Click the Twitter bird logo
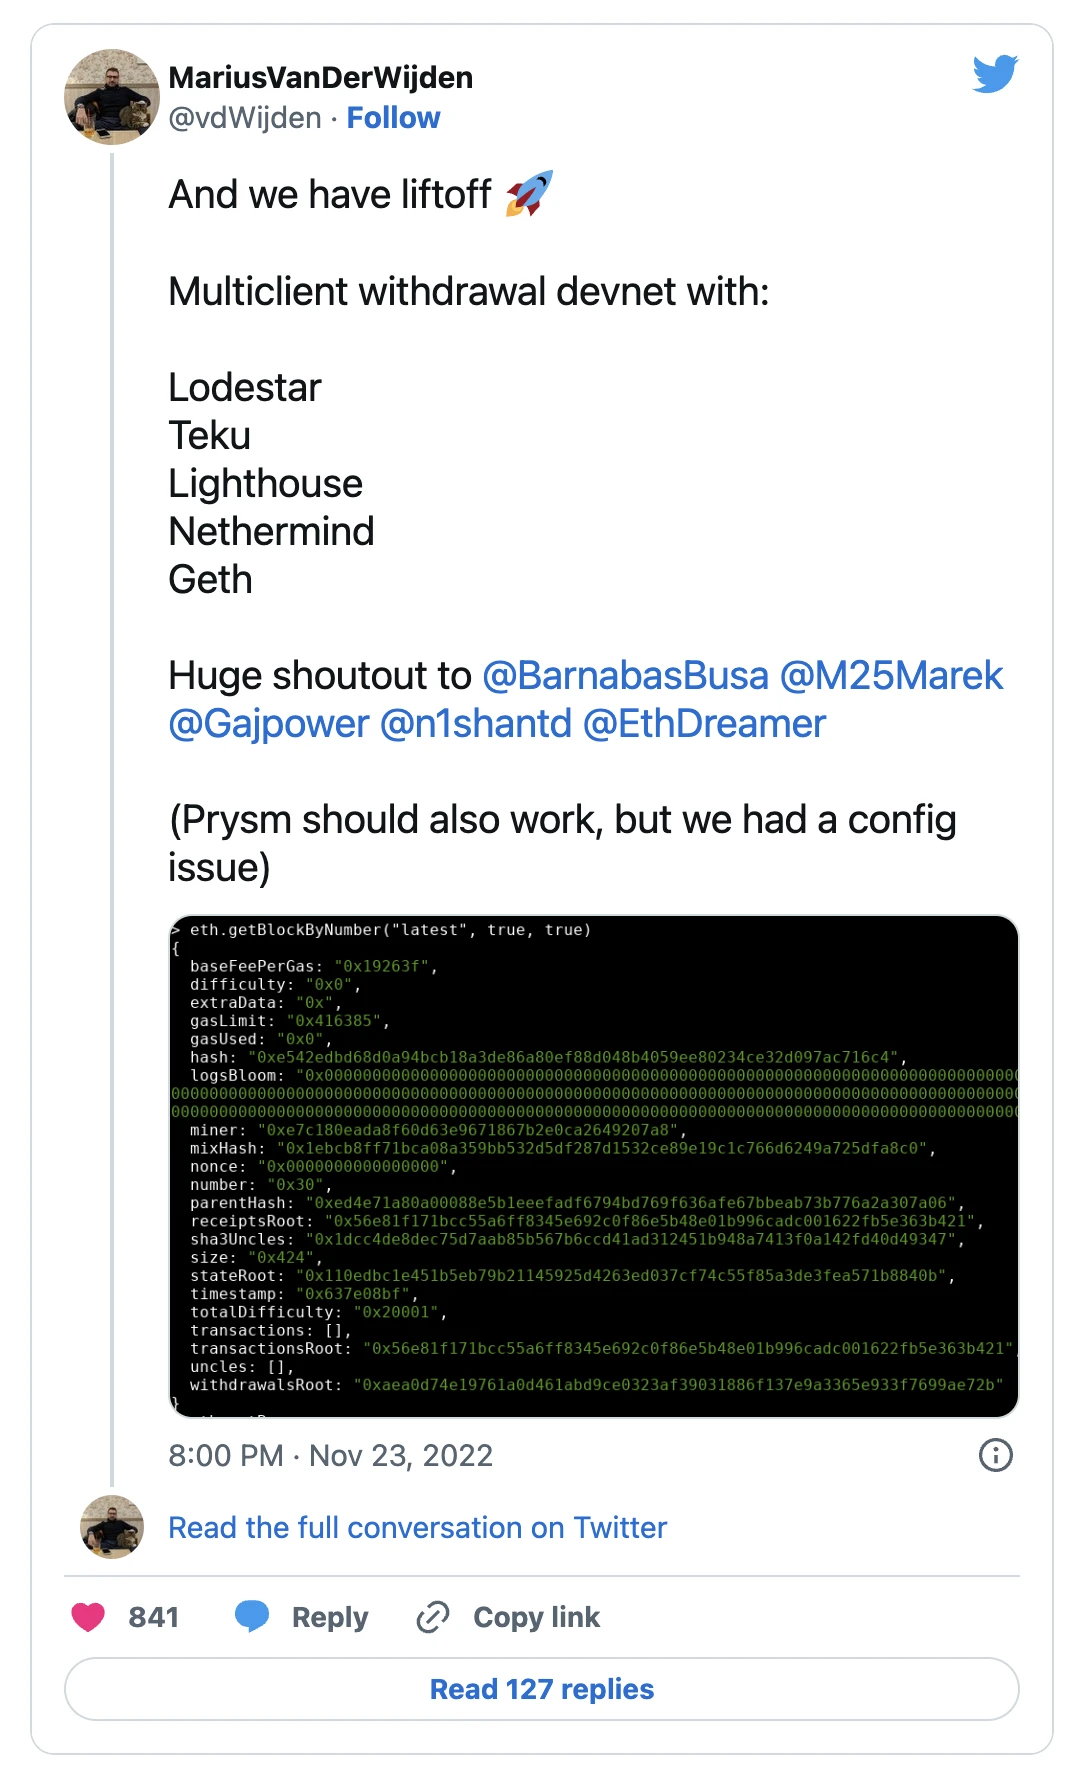This screenshot has width=1086, height=1776. [x=995, y=74]
